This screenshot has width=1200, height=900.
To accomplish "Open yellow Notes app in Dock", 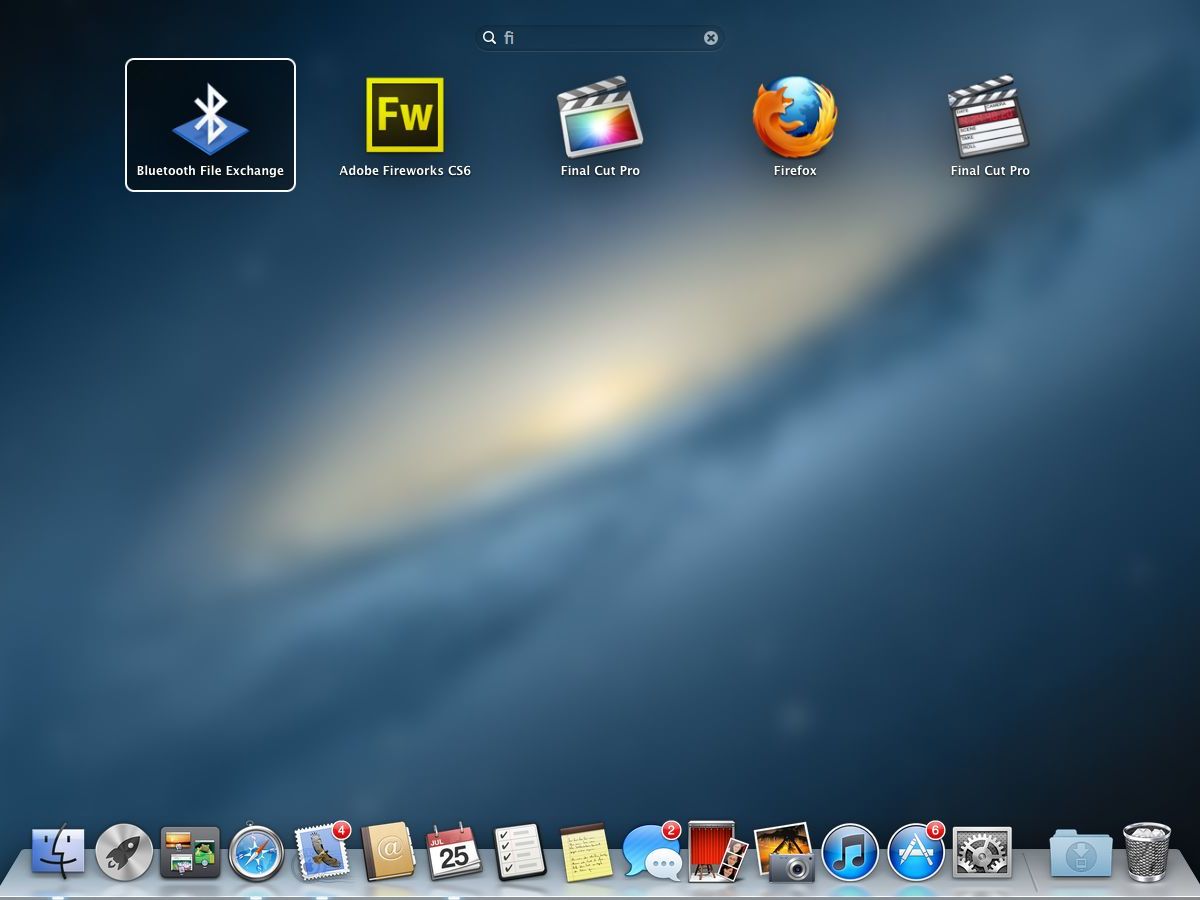I will (x=586, y=852).
